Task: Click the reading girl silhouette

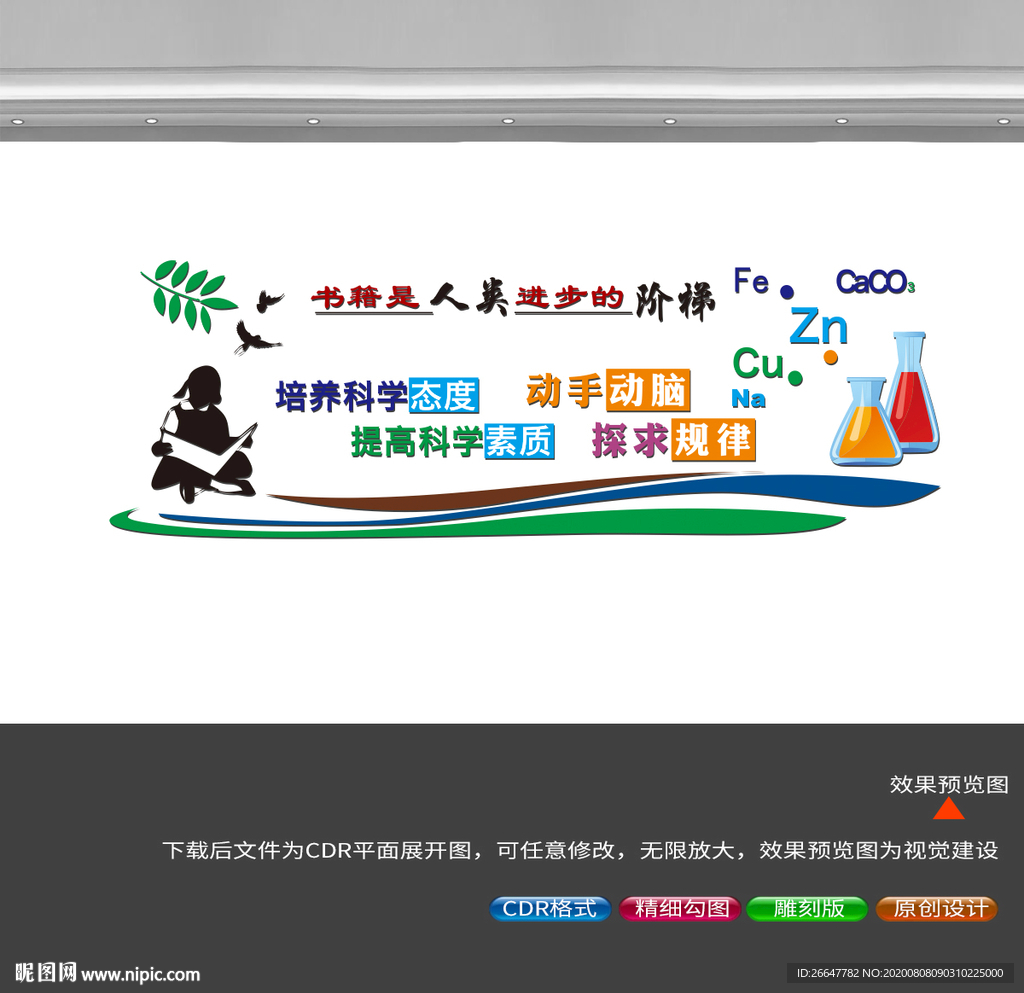Action: [204, 434]
